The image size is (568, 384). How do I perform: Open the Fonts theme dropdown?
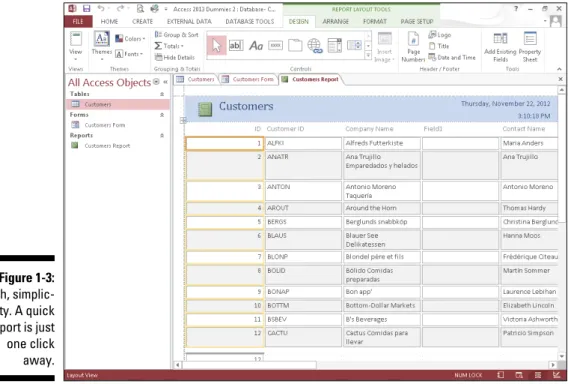coord(129,54)
